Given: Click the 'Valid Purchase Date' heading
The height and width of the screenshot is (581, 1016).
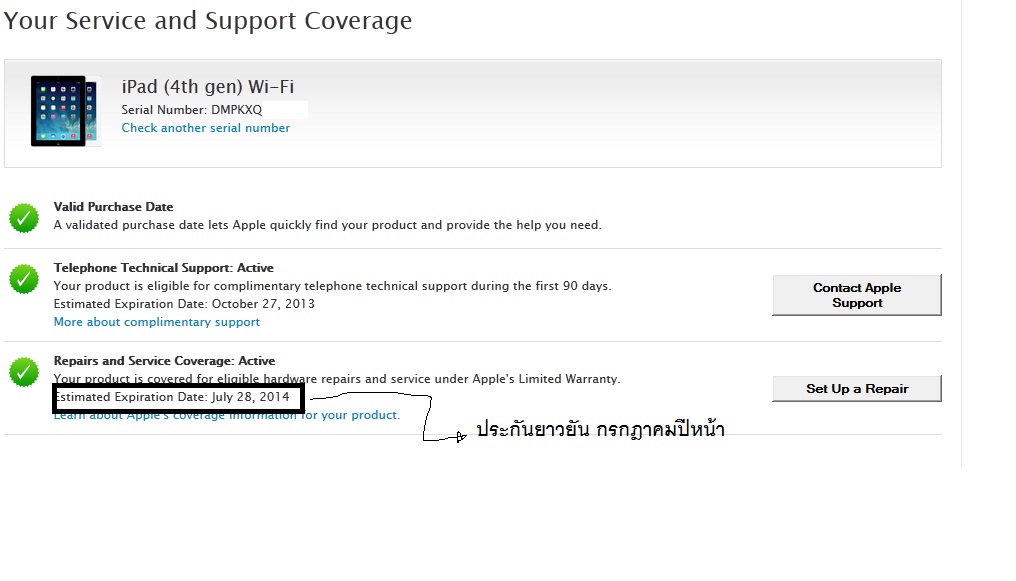Looking at the screenshot, I should (113, 207).
